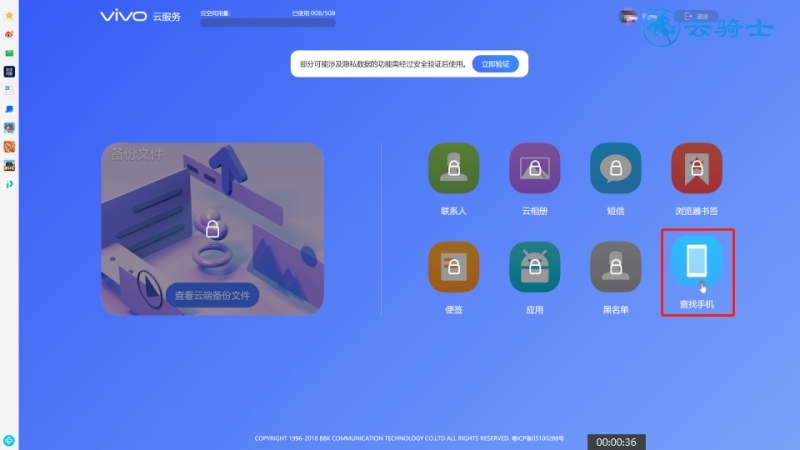Click the 立即验证 verify now button

pyautogui.click(x=495, y=64)
